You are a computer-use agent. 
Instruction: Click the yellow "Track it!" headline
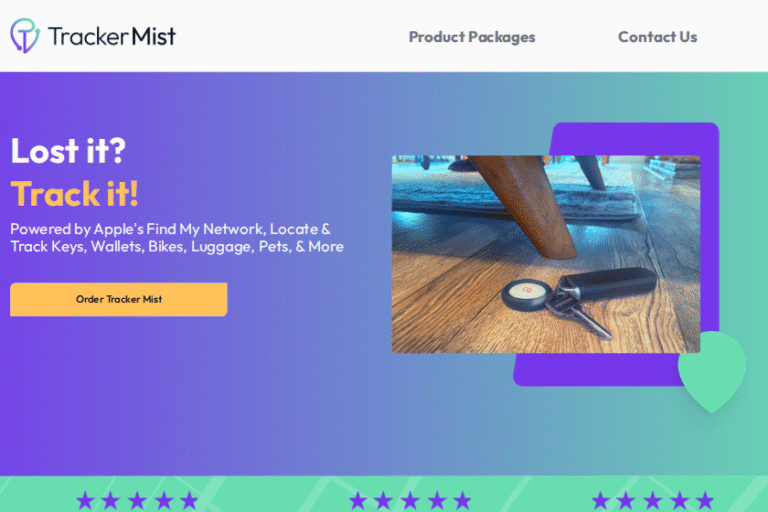74,194
